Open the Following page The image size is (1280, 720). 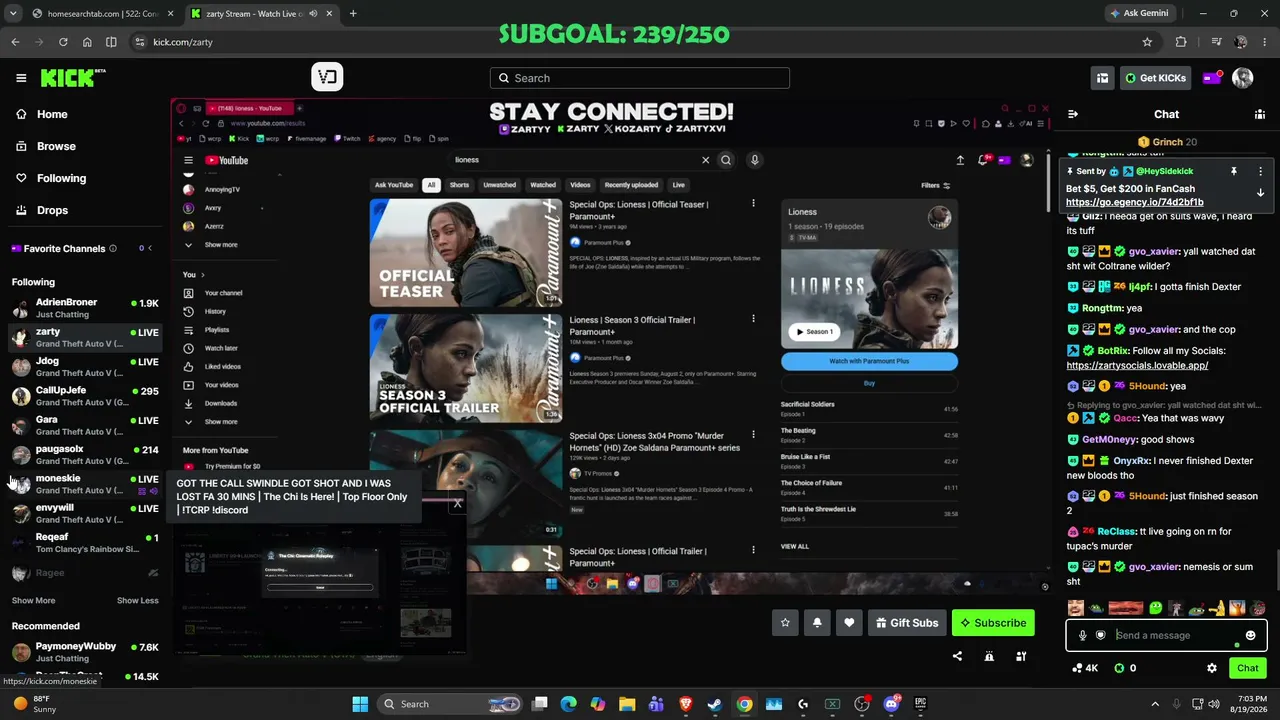(x=61, y=178)
